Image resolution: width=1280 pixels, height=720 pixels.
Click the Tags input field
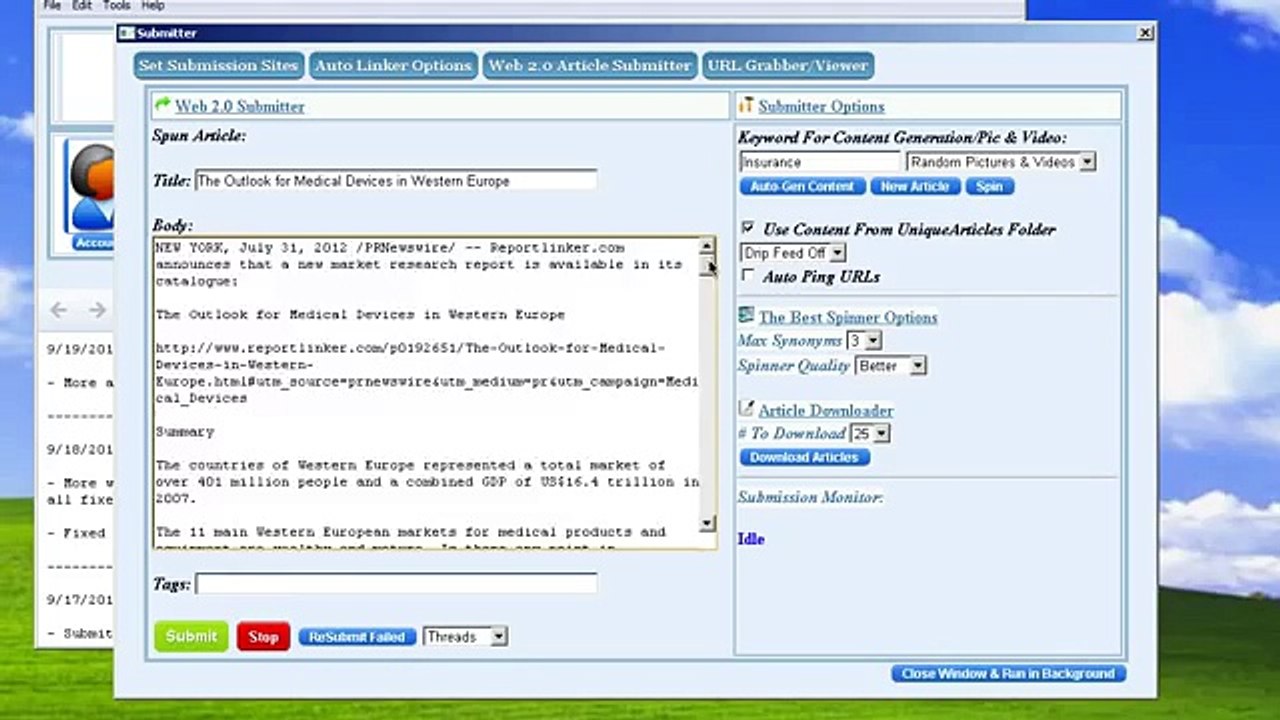click(396, 584)
